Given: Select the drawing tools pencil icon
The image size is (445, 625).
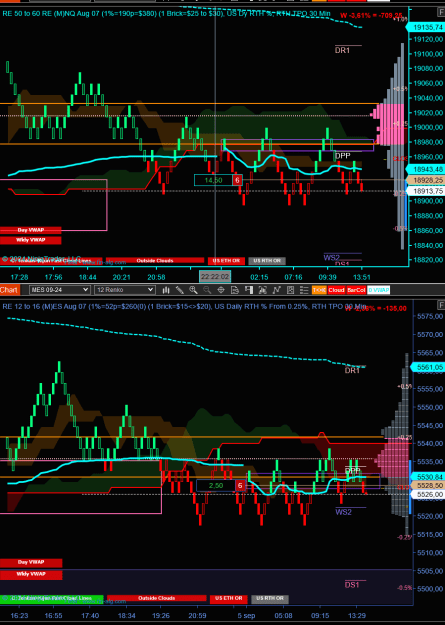Looking at the screenshot, I should click(x=180, y=290).
